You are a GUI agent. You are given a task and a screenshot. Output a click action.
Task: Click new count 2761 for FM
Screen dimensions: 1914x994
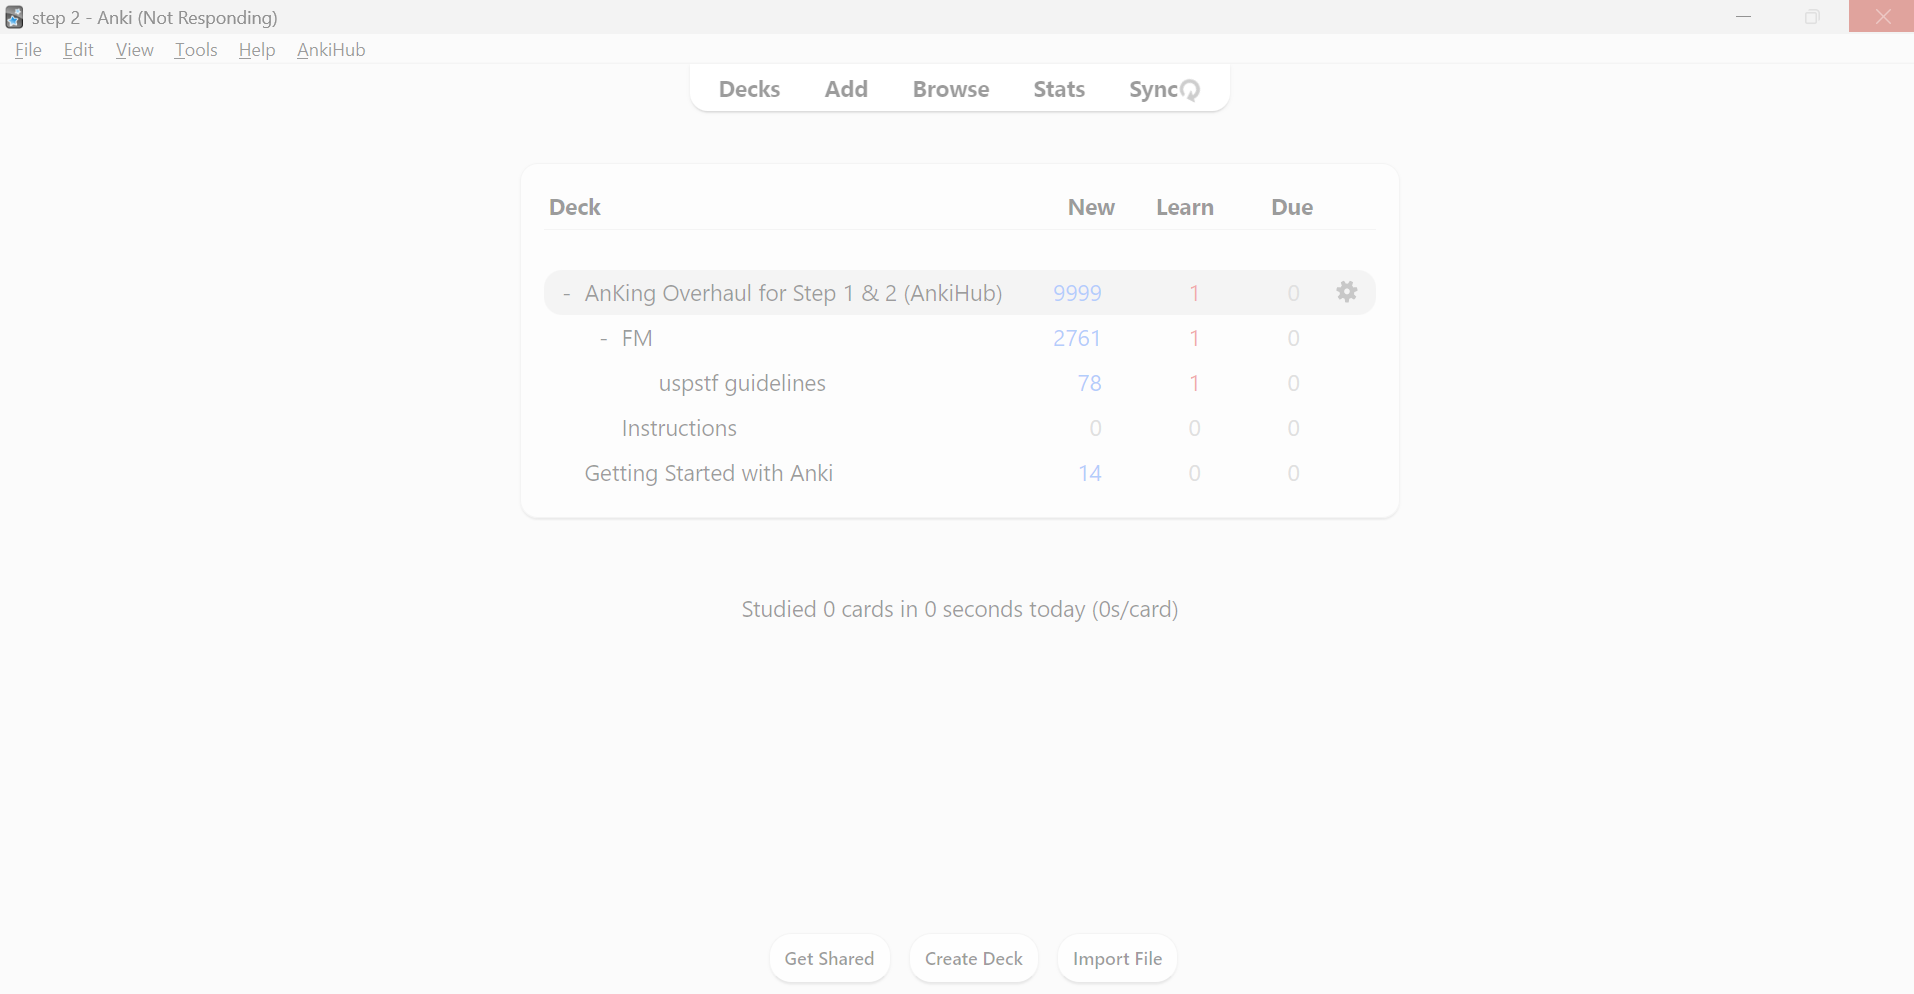tap(1077, 338)
